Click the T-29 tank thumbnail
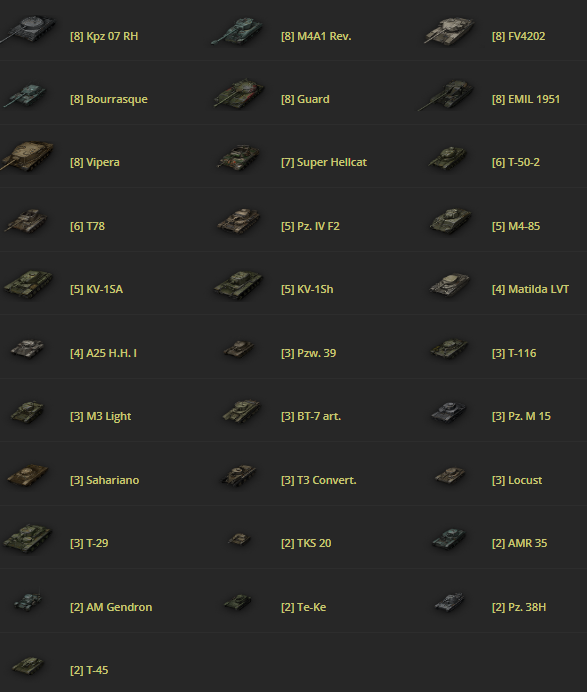The height and width of the screenshot is (692, 587). pyautogui.click(x=27, y=538)
